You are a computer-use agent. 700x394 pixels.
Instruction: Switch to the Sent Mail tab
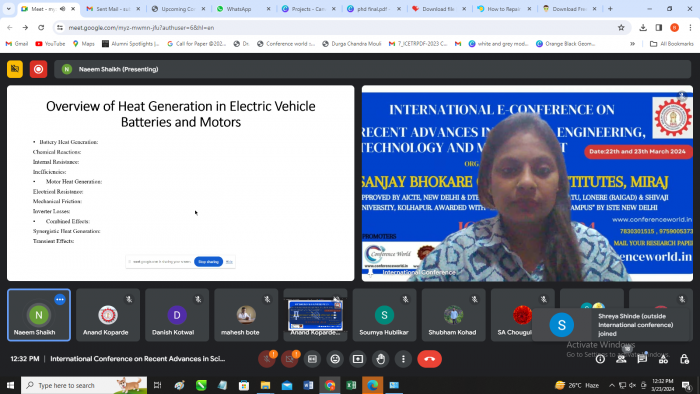(113, 9)
